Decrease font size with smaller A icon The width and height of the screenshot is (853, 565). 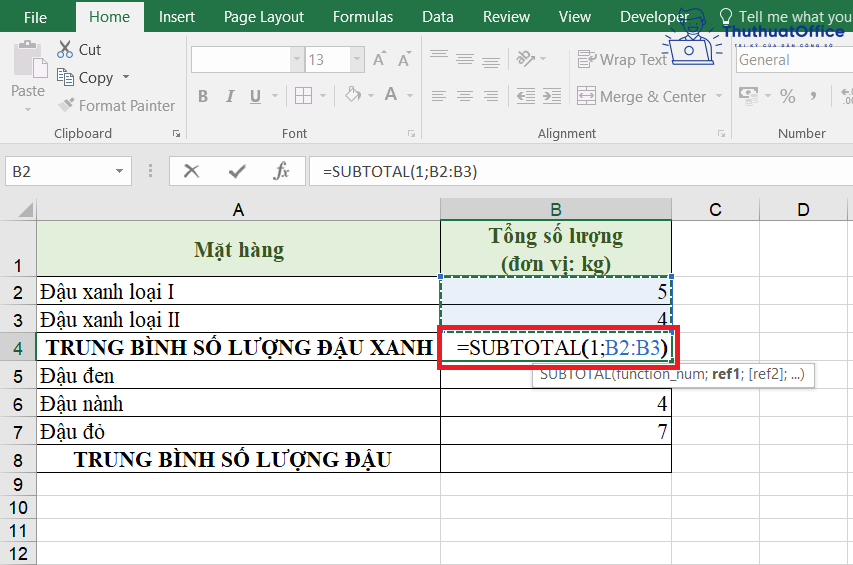pyautogui.click(x=404, y=59)
